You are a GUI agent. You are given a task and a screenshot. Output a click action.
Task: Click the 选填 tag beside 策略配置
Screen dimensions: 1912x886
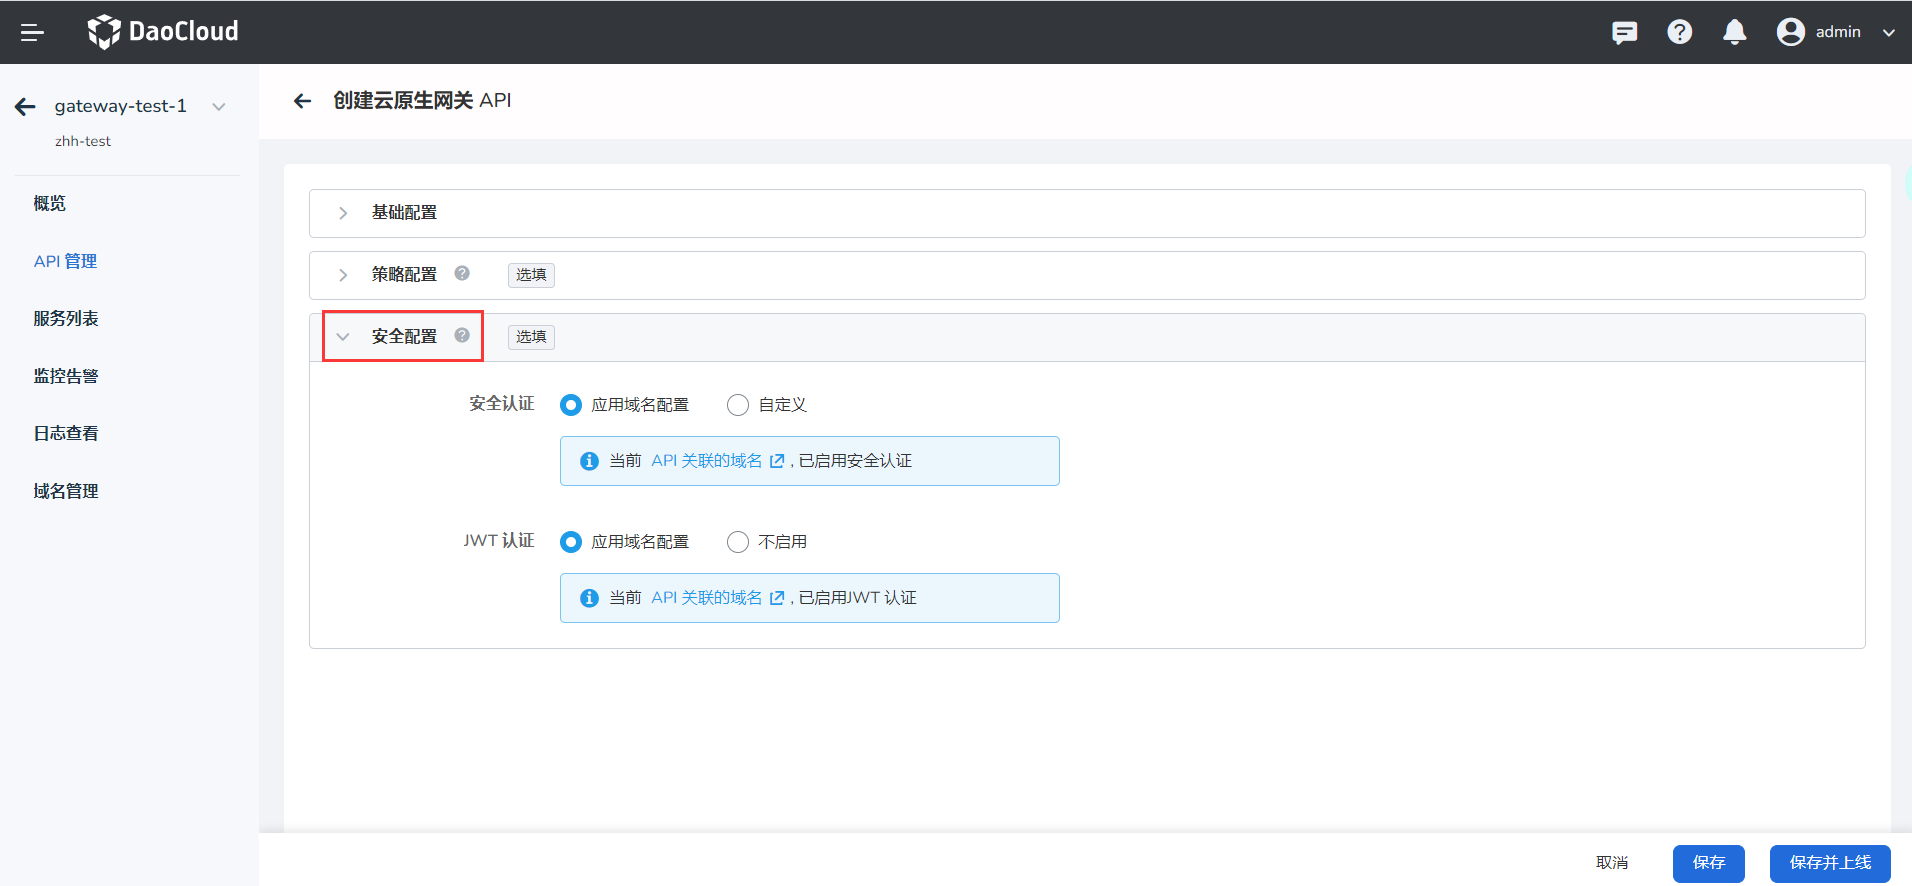click(x=531, y=275)
